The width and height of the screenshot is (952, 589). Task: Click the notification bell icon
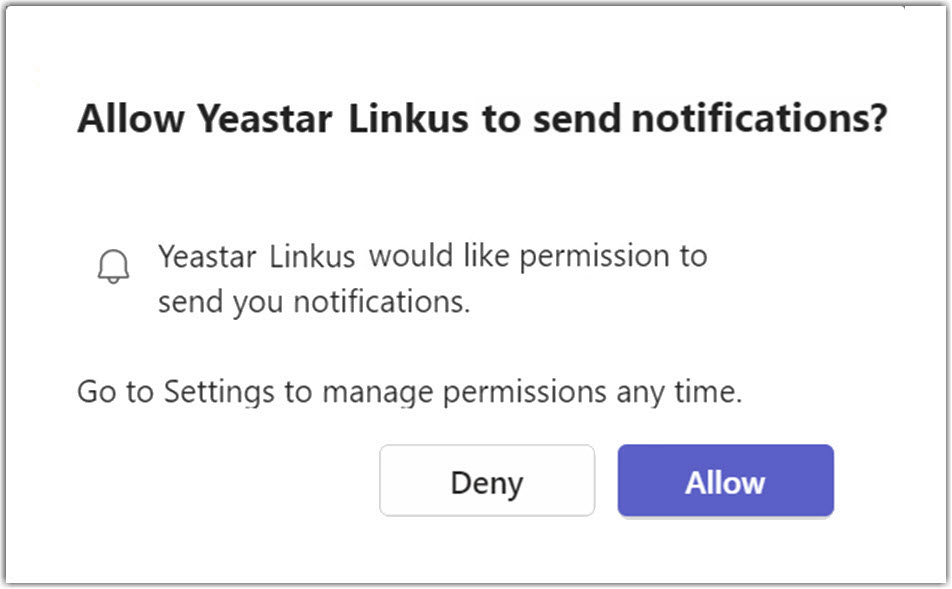(114, 266)
